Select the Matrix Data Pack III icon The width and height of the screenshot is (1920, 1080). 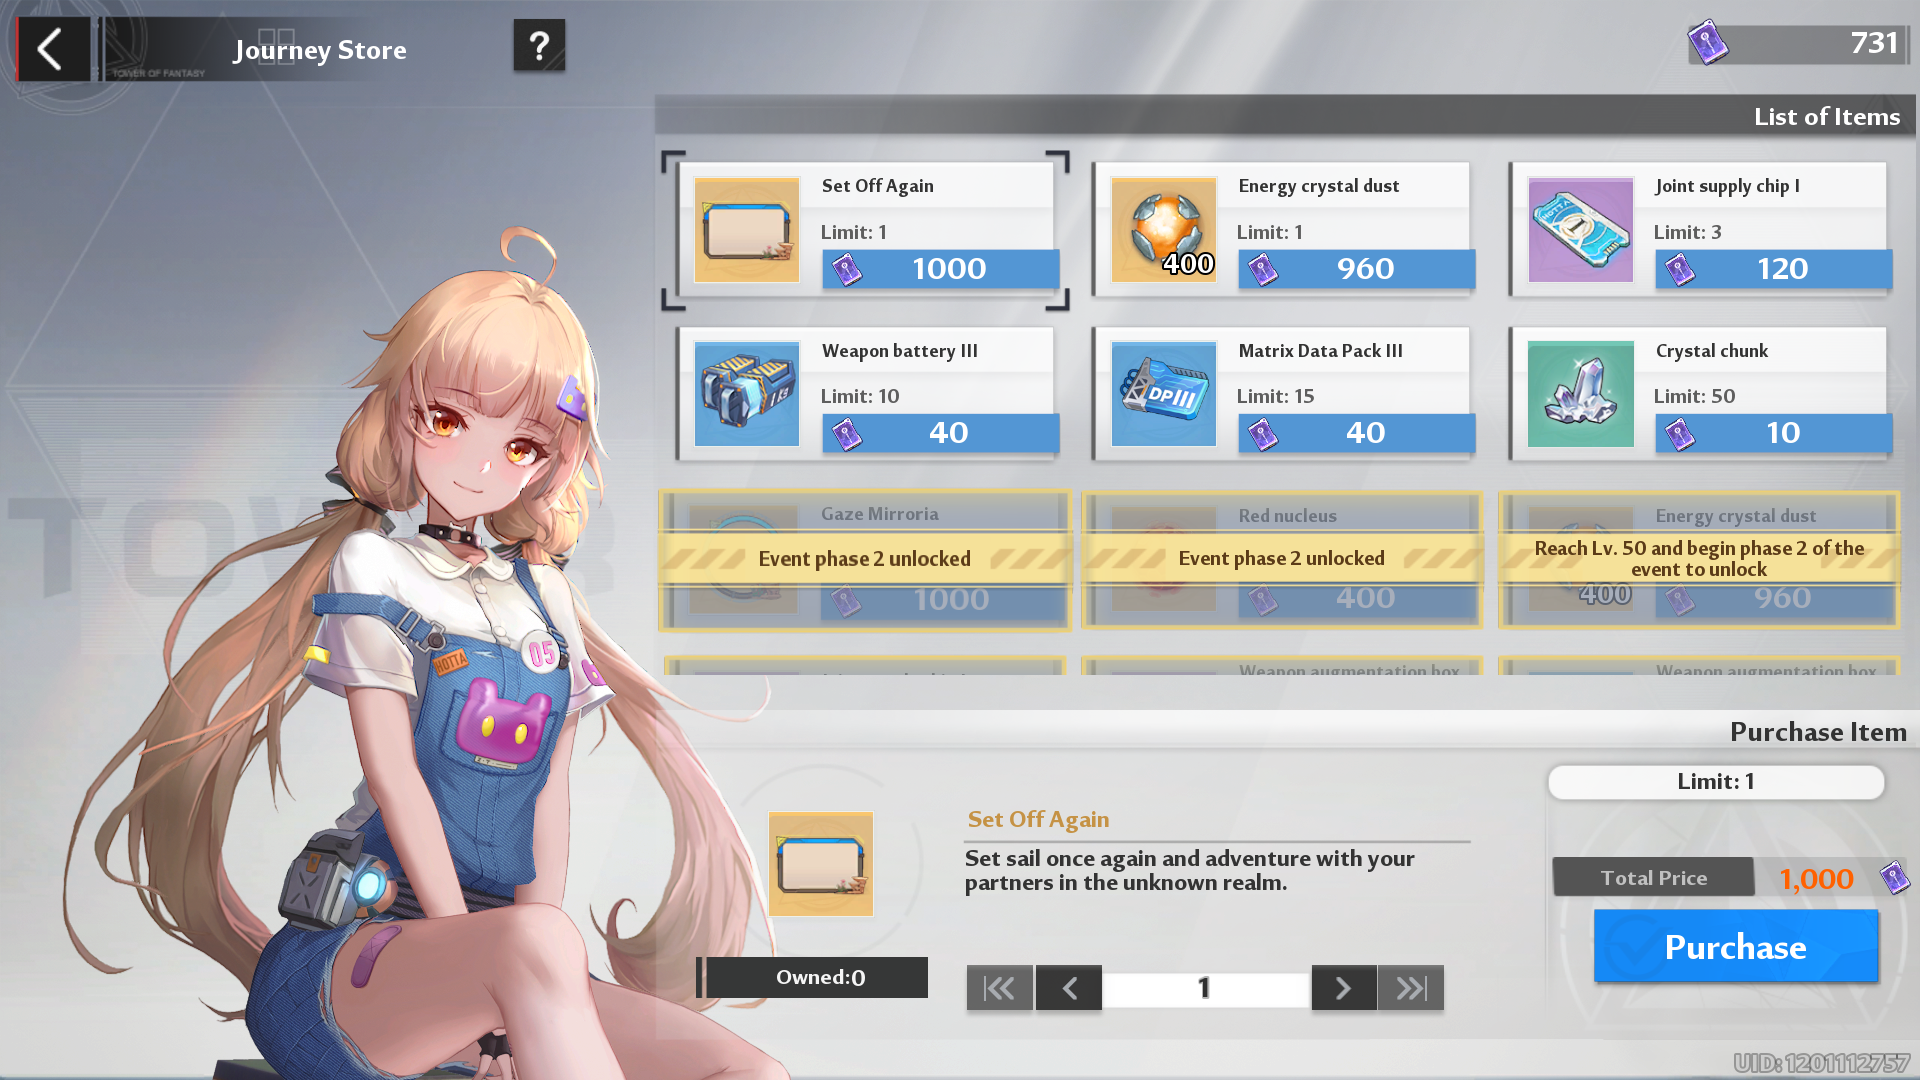[x=1163, y=394]
